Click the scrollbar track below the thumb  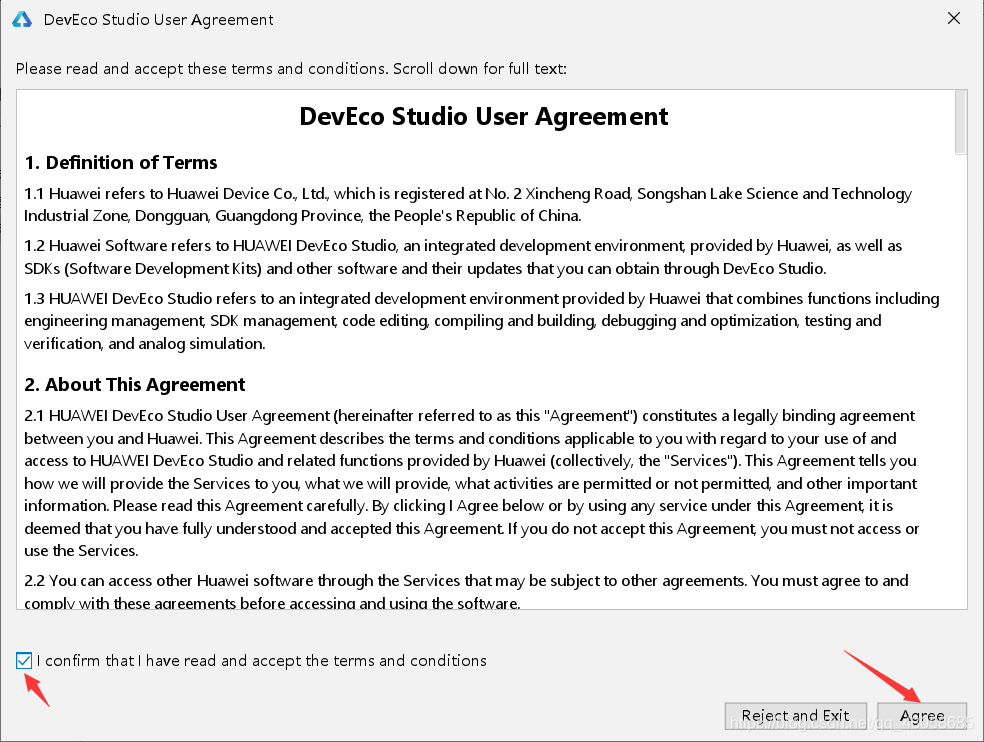coord(961,381)
